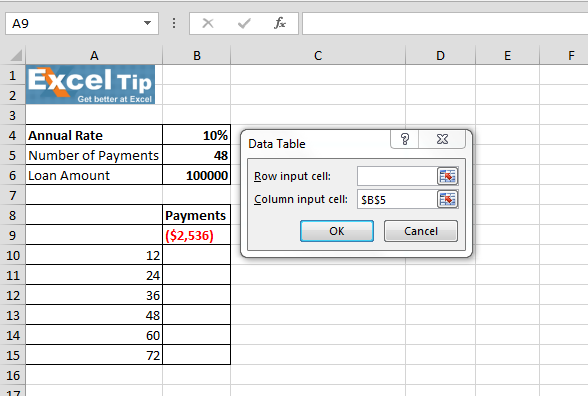The image size is (588, 396).
Task: Select the red ($2,536) cell
Action: [196, 235]
